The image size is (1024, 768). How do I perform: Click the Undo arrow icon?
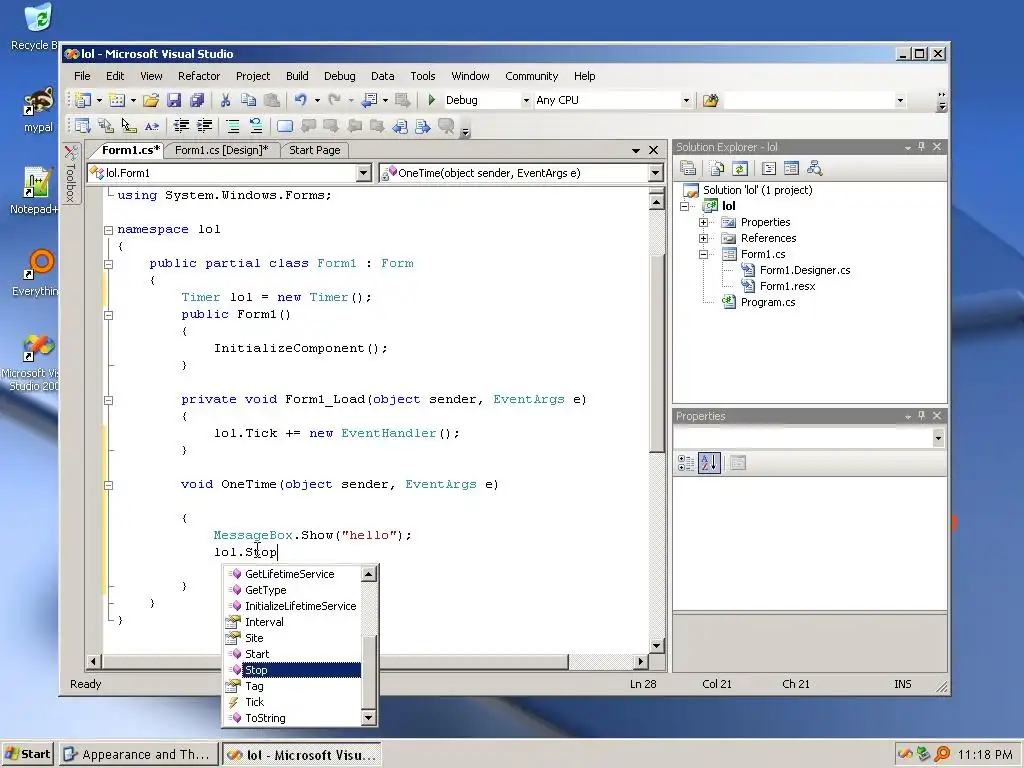click(x=300, y=100)
